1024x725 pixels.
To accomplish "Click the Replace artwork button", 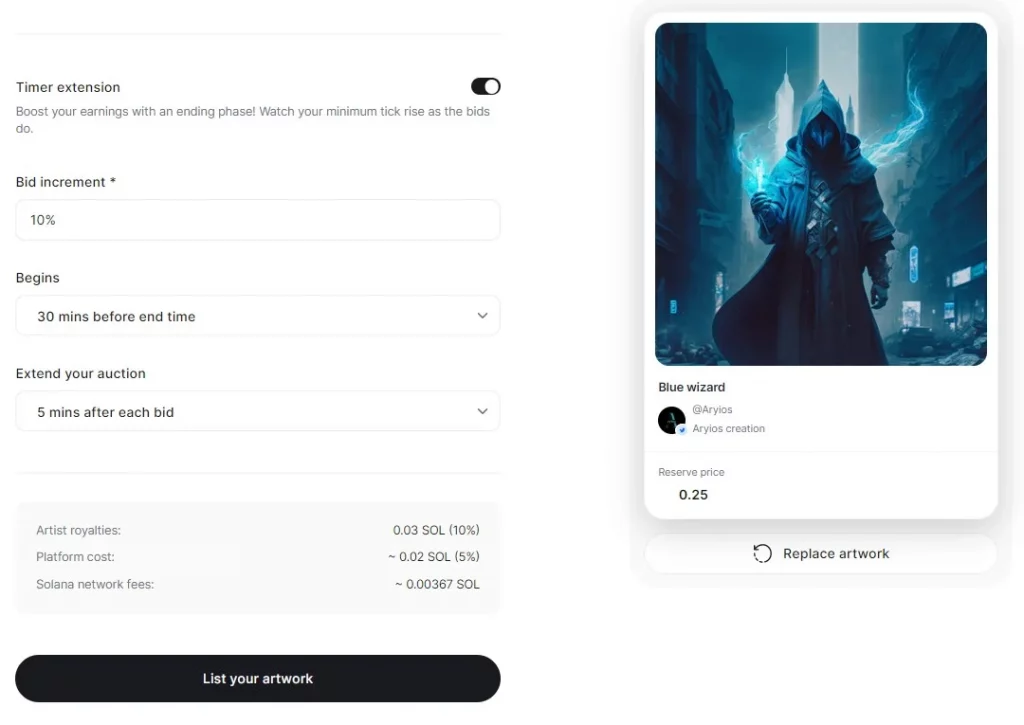I will coord(821,554).
